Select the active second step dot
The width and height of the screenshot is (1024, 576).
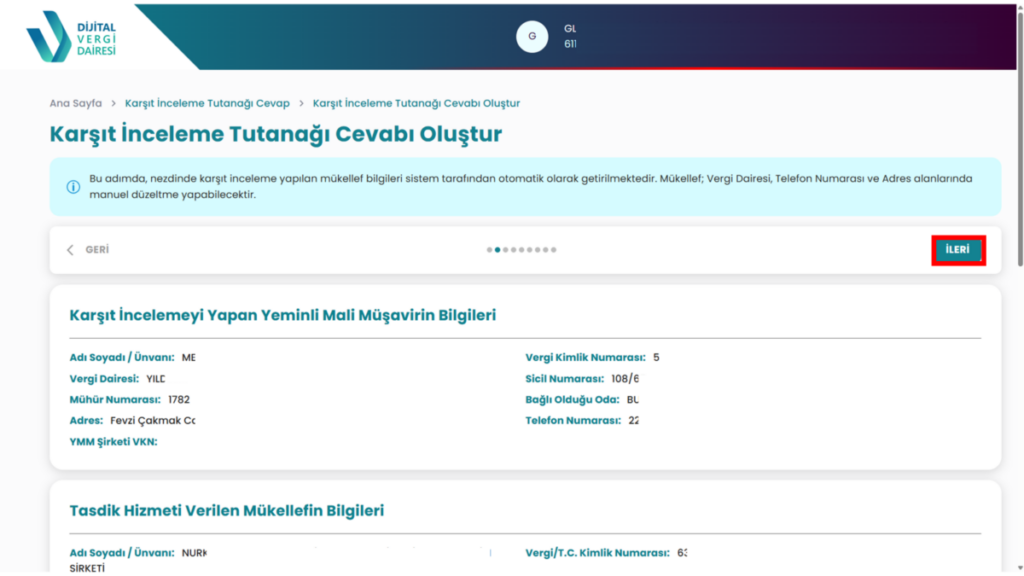[x=498, y=249]
